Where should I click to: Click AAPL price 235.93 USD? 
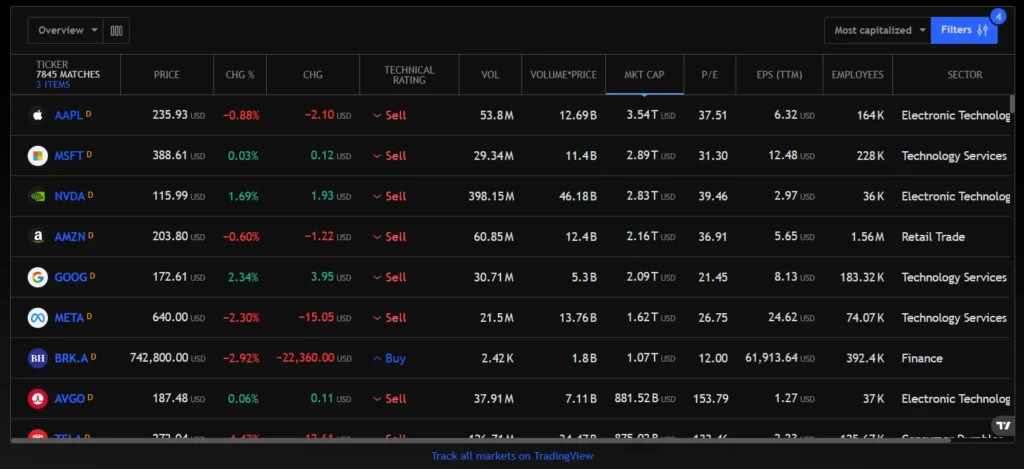tap(178, 115)
